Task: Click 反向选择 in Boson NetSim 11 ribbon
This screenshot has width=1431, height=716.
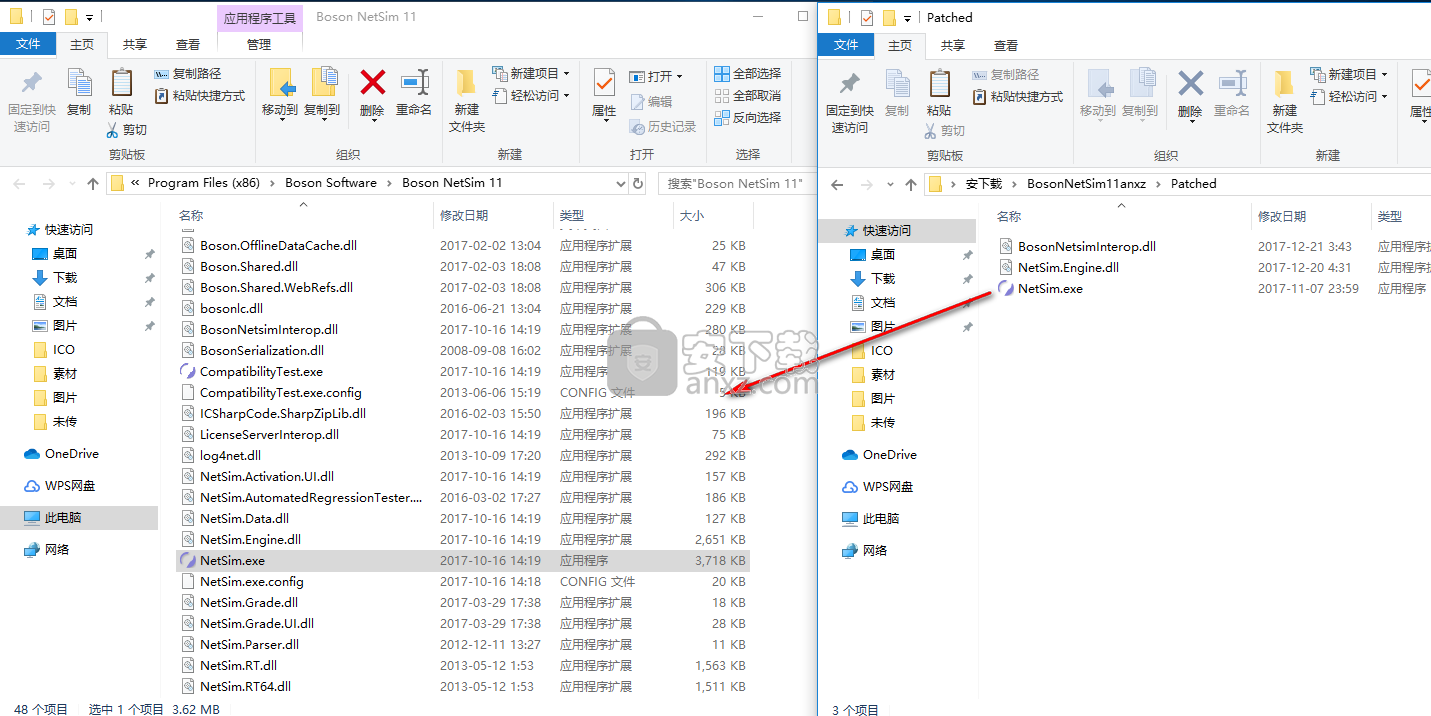Action: [747, 118]
